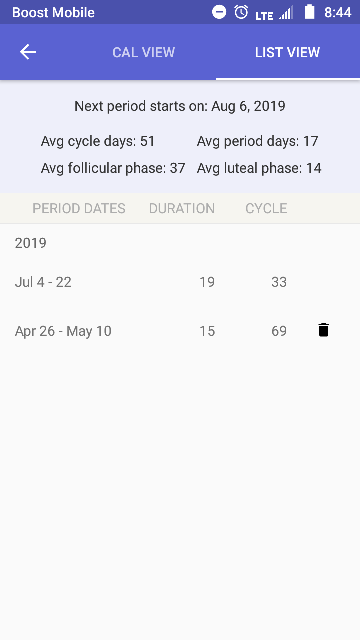The width and height of the screenshot is (360, 640).
Task: Tap the 8:44 clock in status bar
Action: [x=338, y=13]
